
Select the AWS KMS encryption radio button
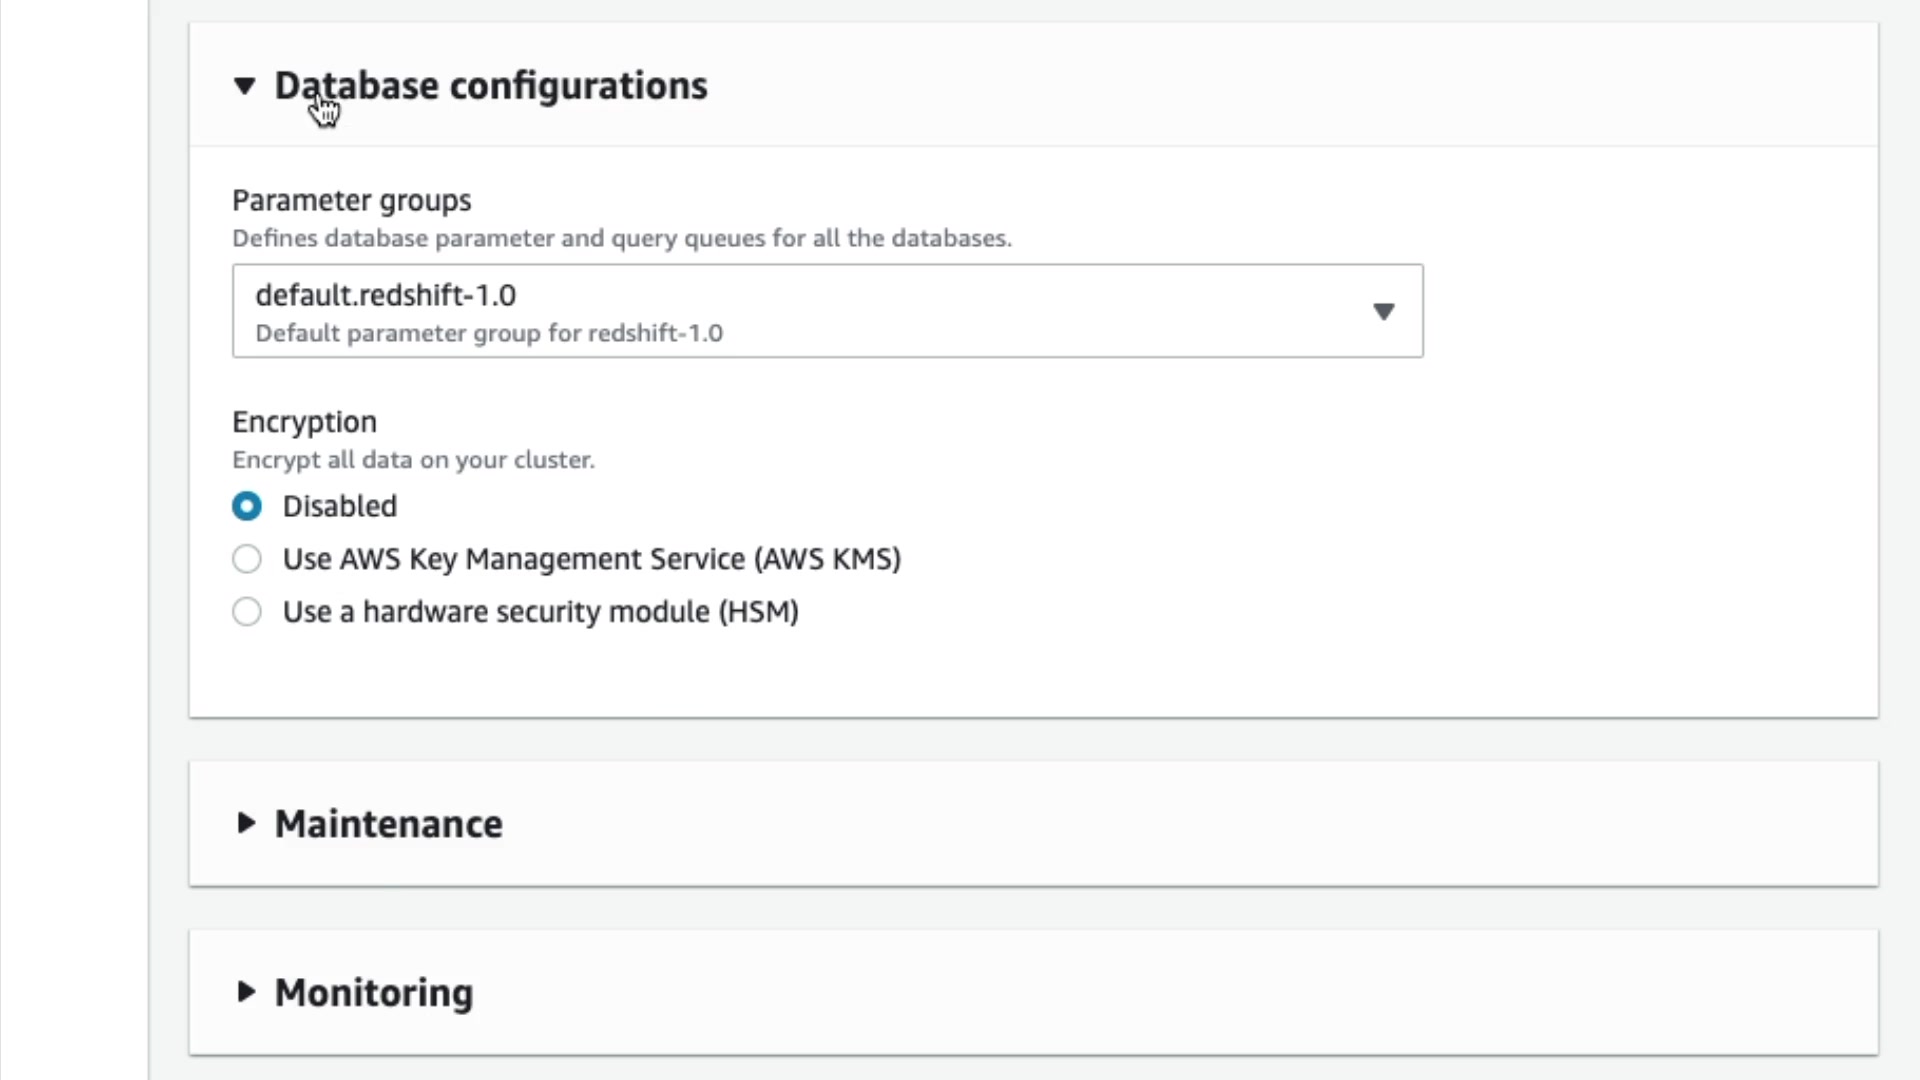point(247,559)
